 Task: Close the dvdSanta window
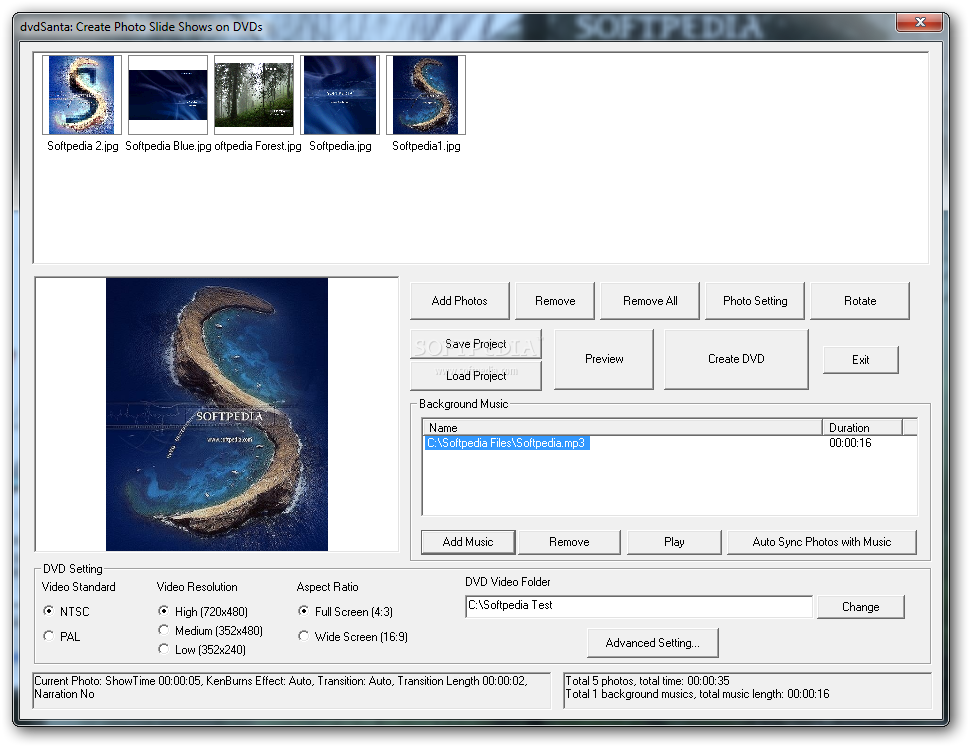(x=920, y=22)
